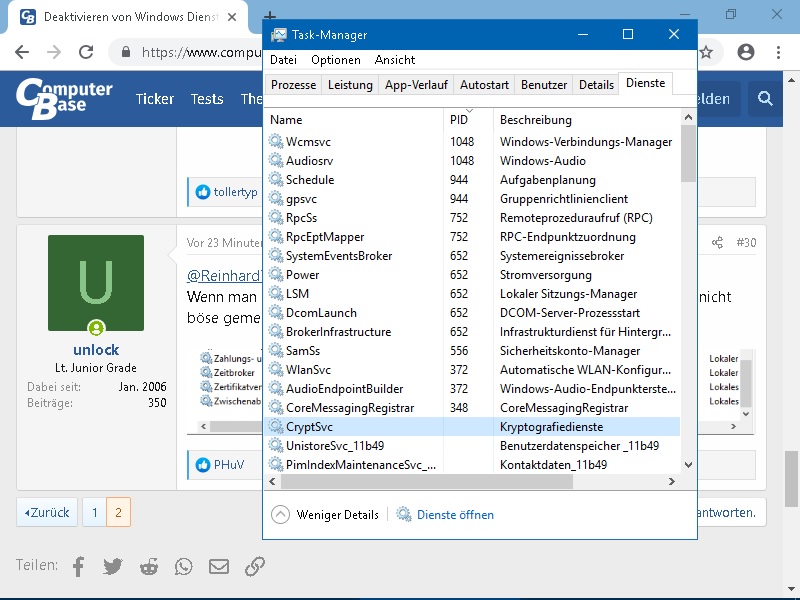Click the like icon next to PHuV
The image size is (800, 600).
[x=203, y=465]
